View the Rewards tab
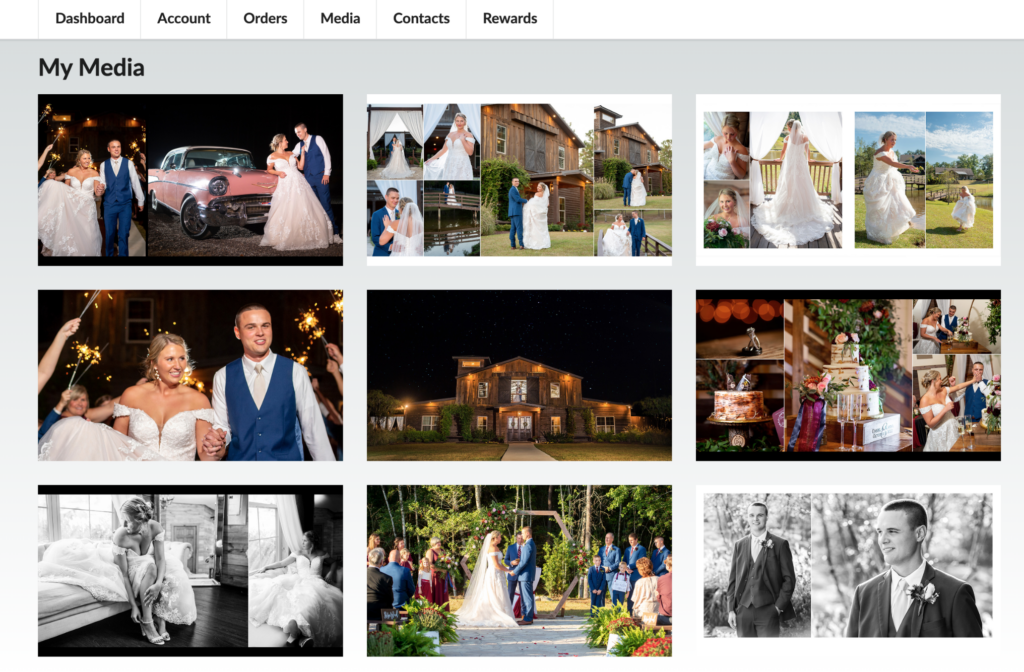Screen dimensions: 1024x672 pyautogui.click(x=510, y=19)
